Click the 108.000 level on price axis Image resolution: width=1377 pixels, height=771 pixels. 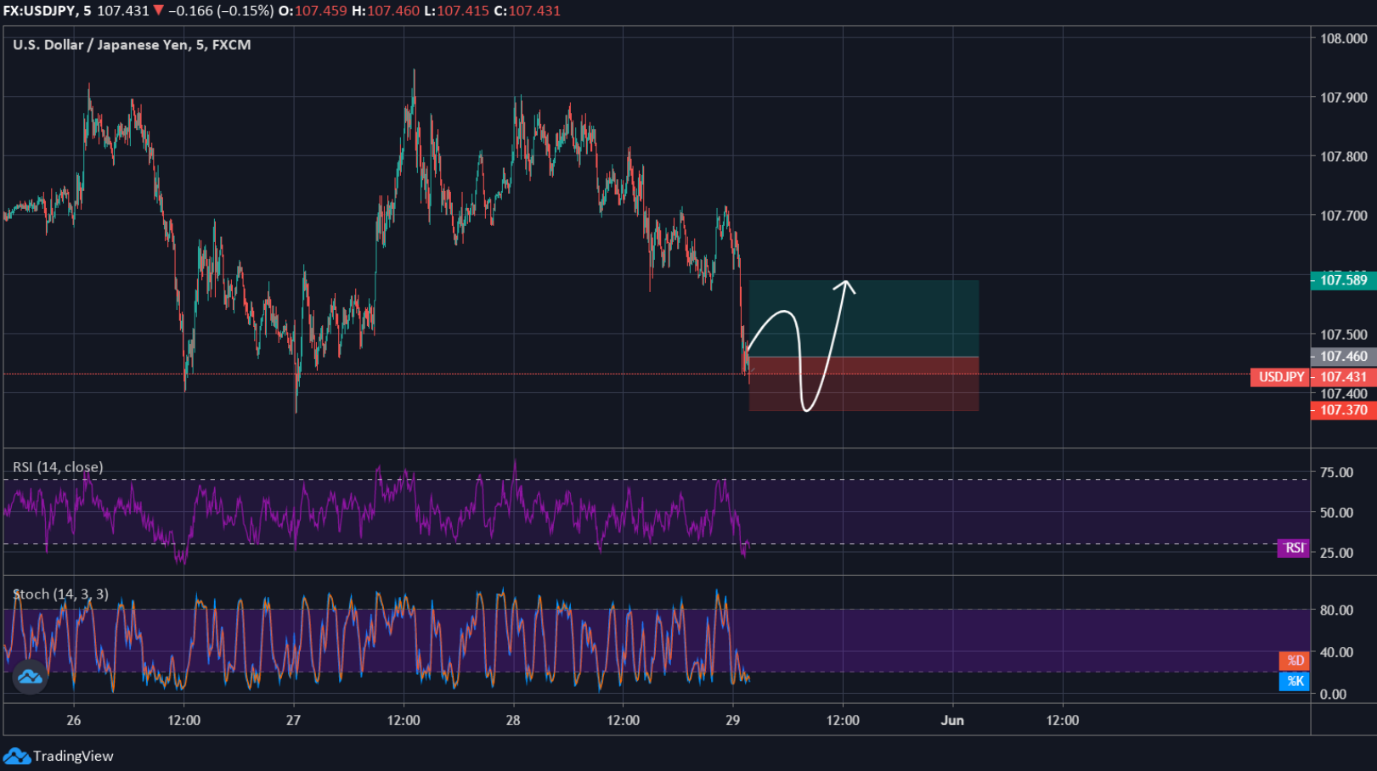pyautogui.click(x=1343, y=39)
